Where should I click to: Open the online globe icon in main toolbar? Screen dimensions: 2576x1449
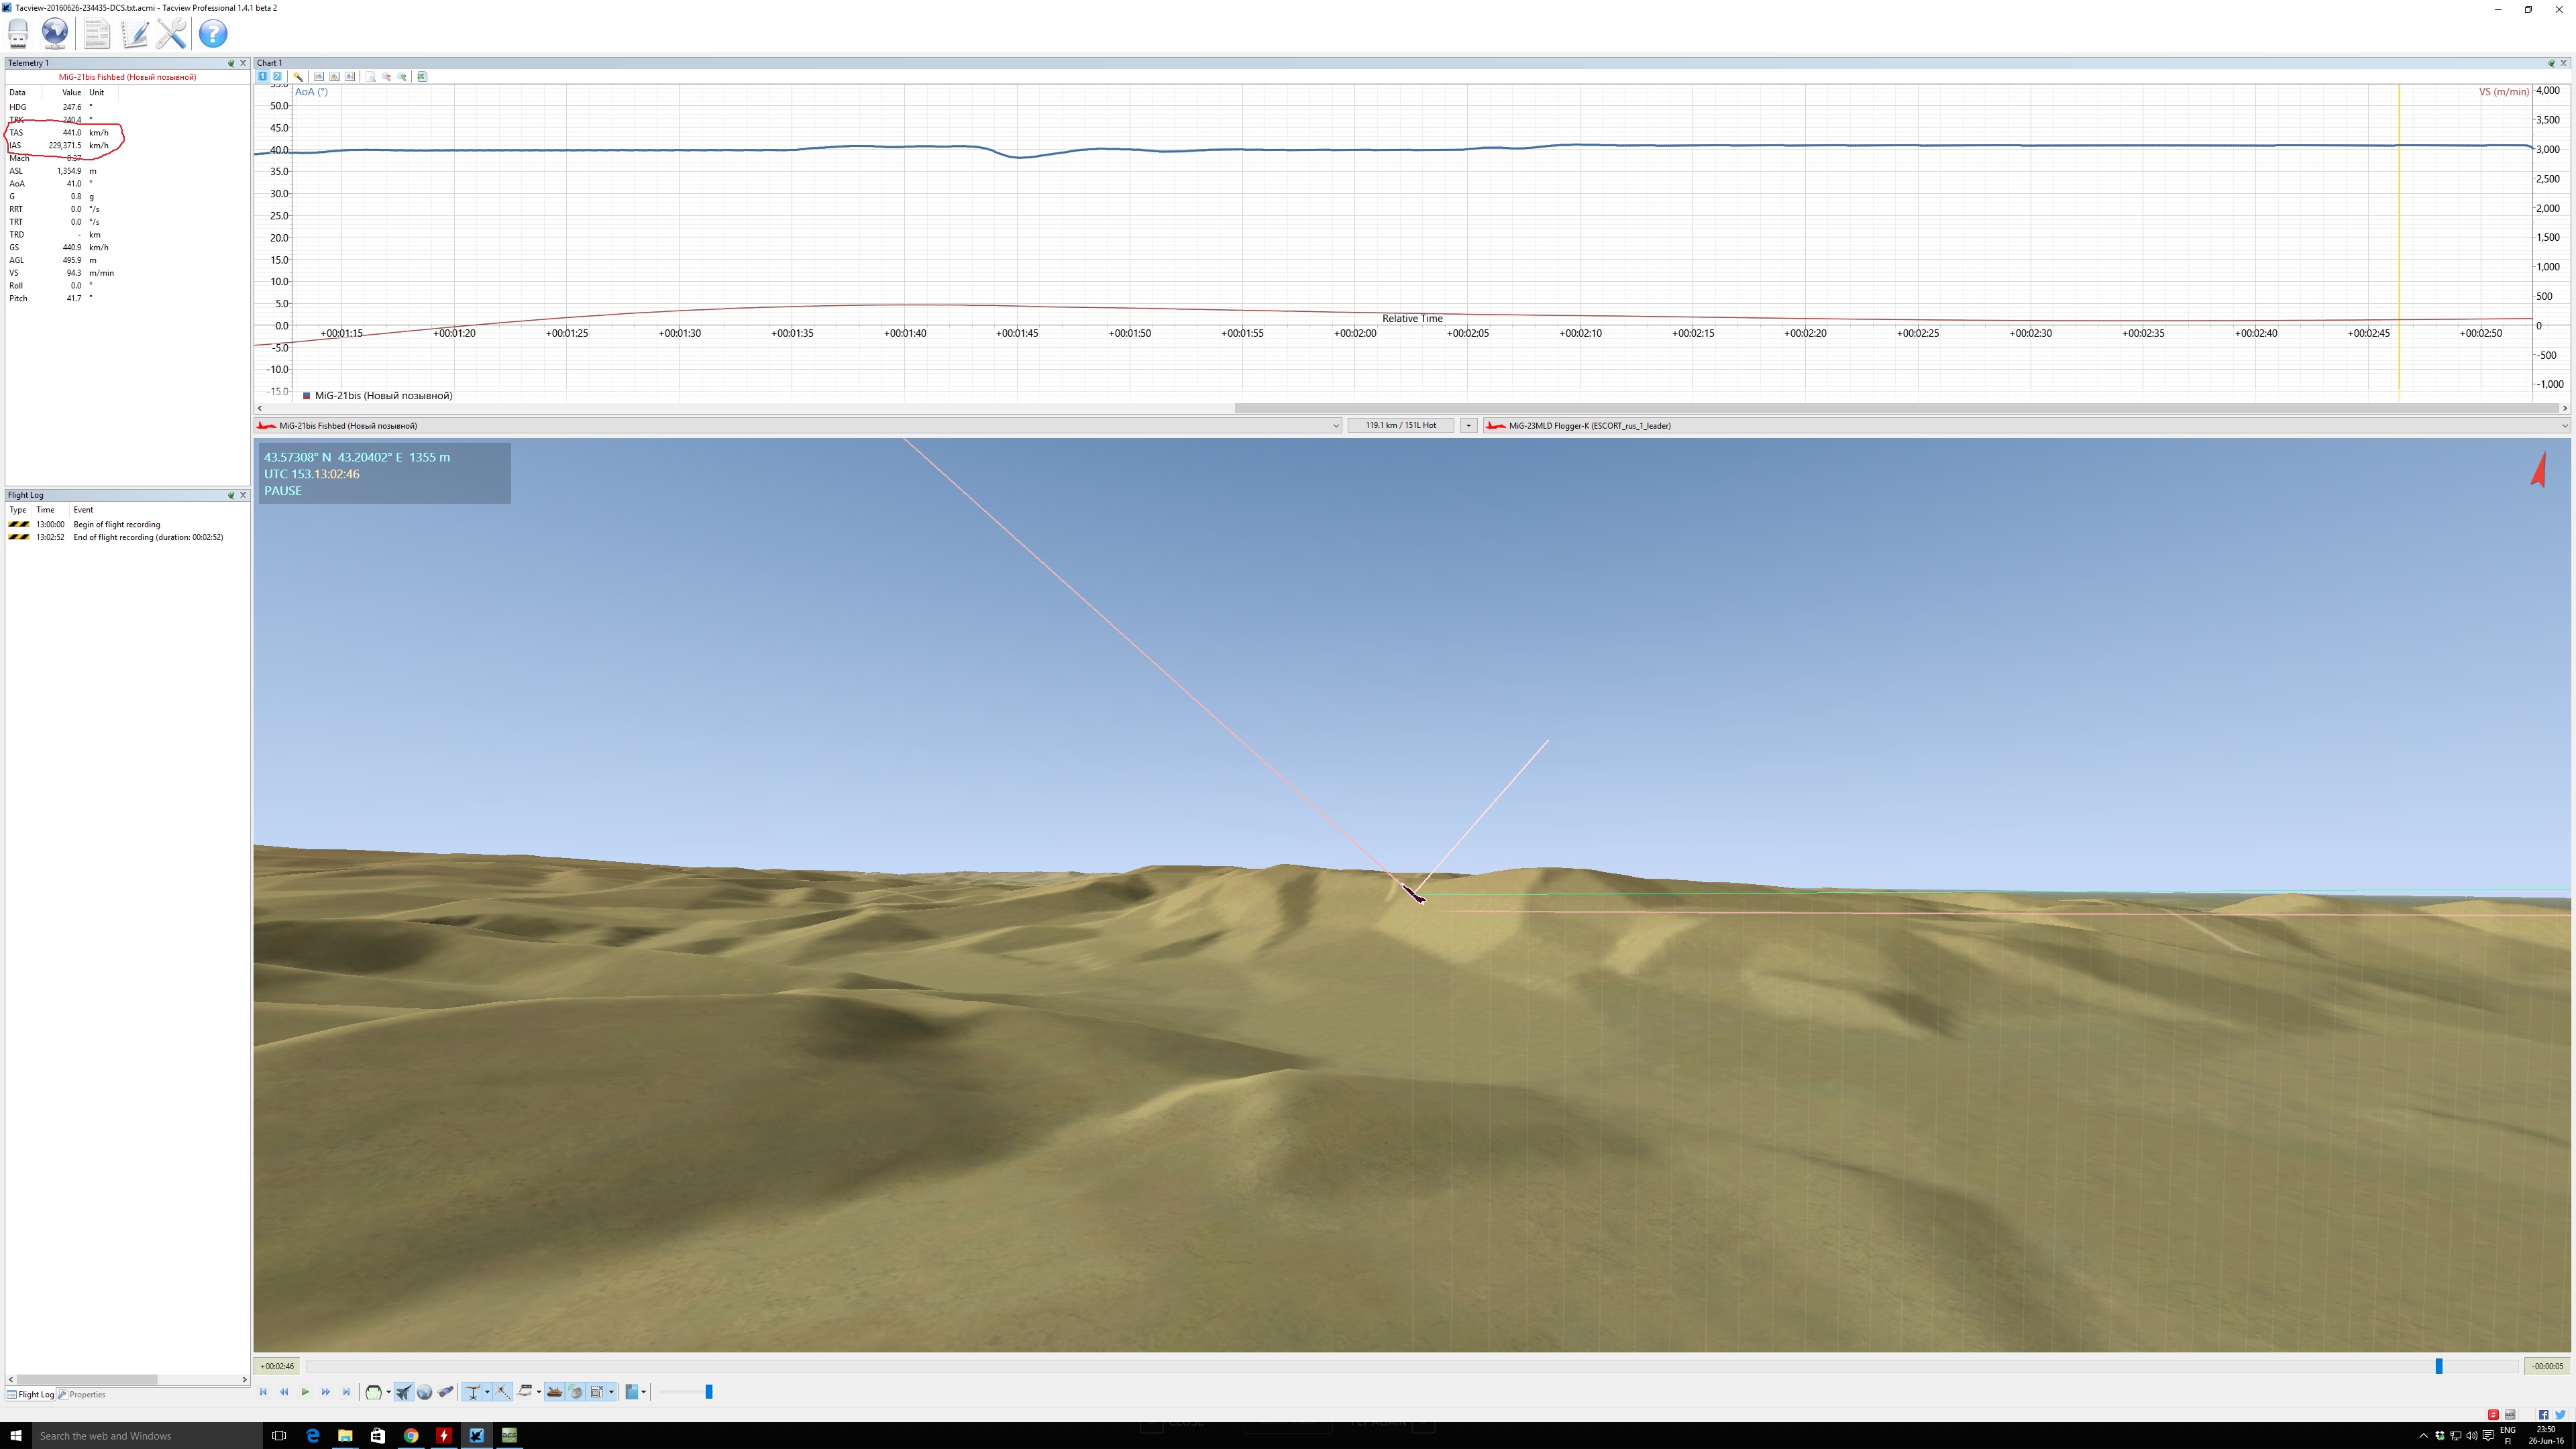click(x=55, y=33)
